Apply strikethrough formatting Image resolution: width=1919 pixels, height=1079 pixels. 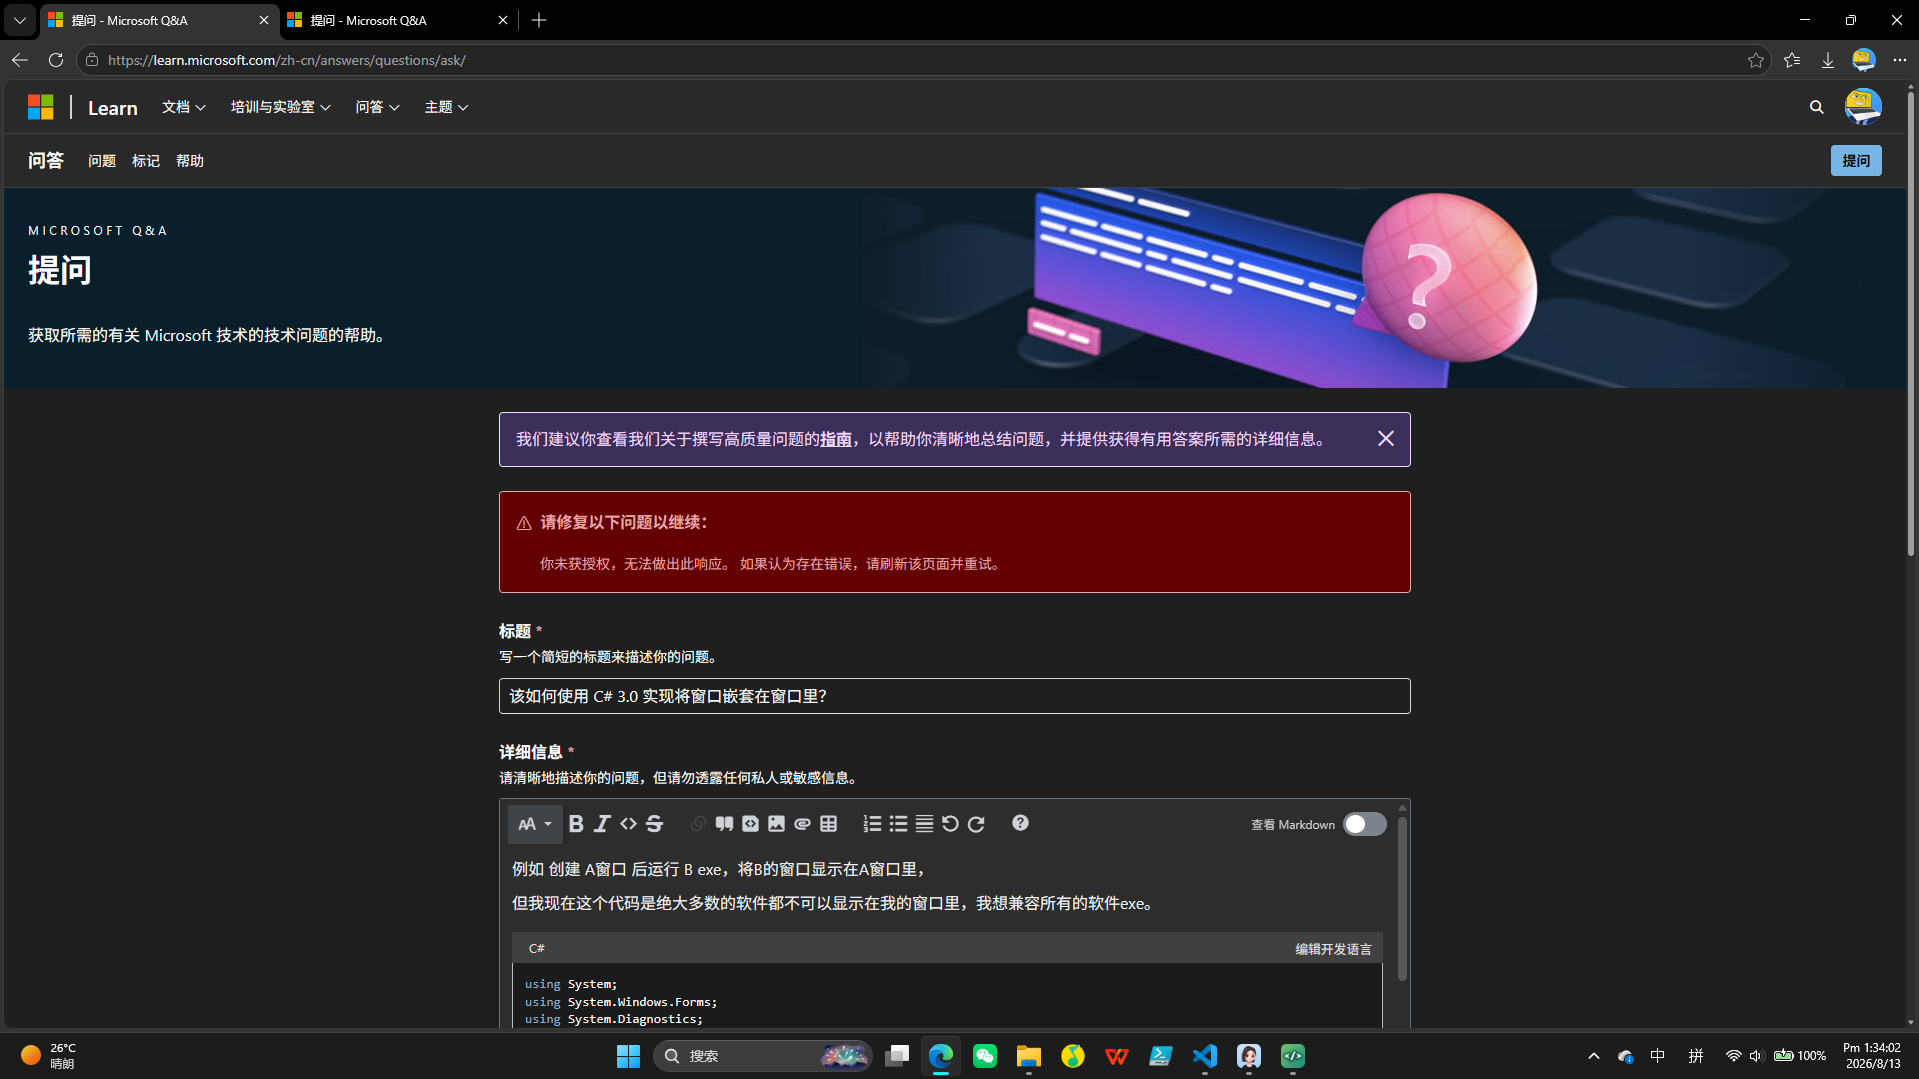[x=654, y=824]
